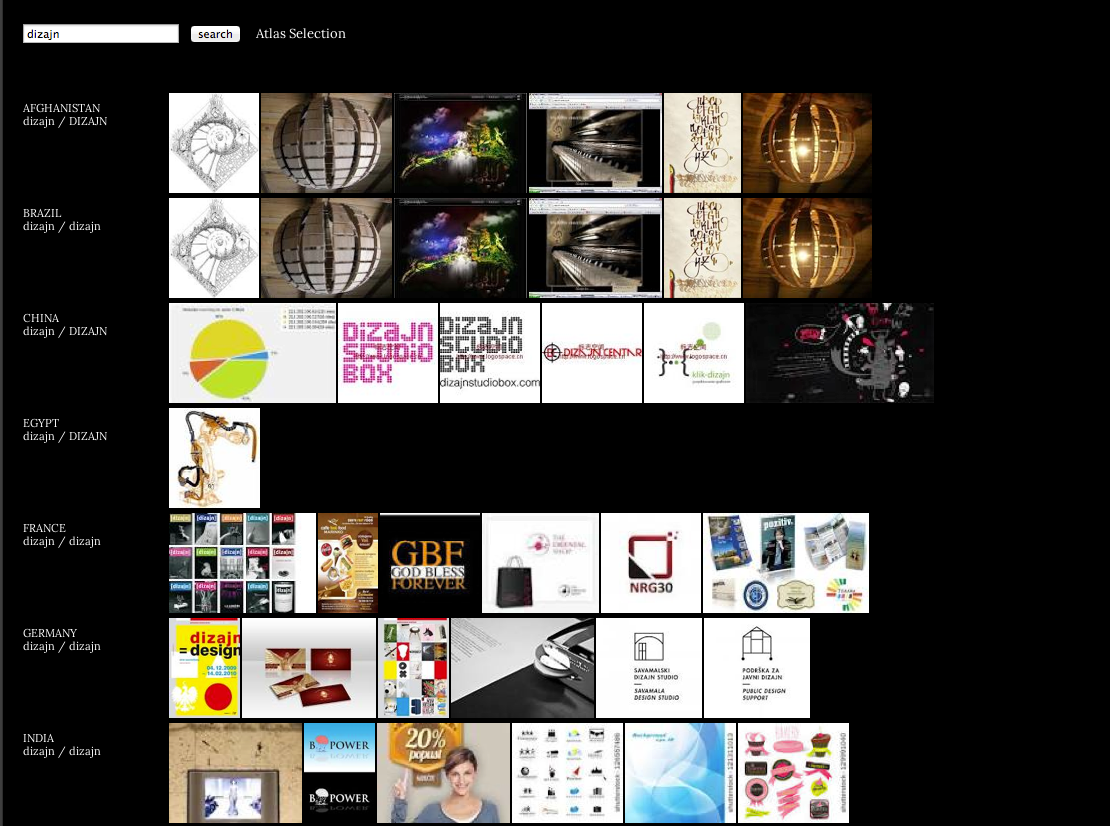Open klik-dizajn logo thumbnail
This screenshot has width=1110, height=826.
[x=694, y=353]
